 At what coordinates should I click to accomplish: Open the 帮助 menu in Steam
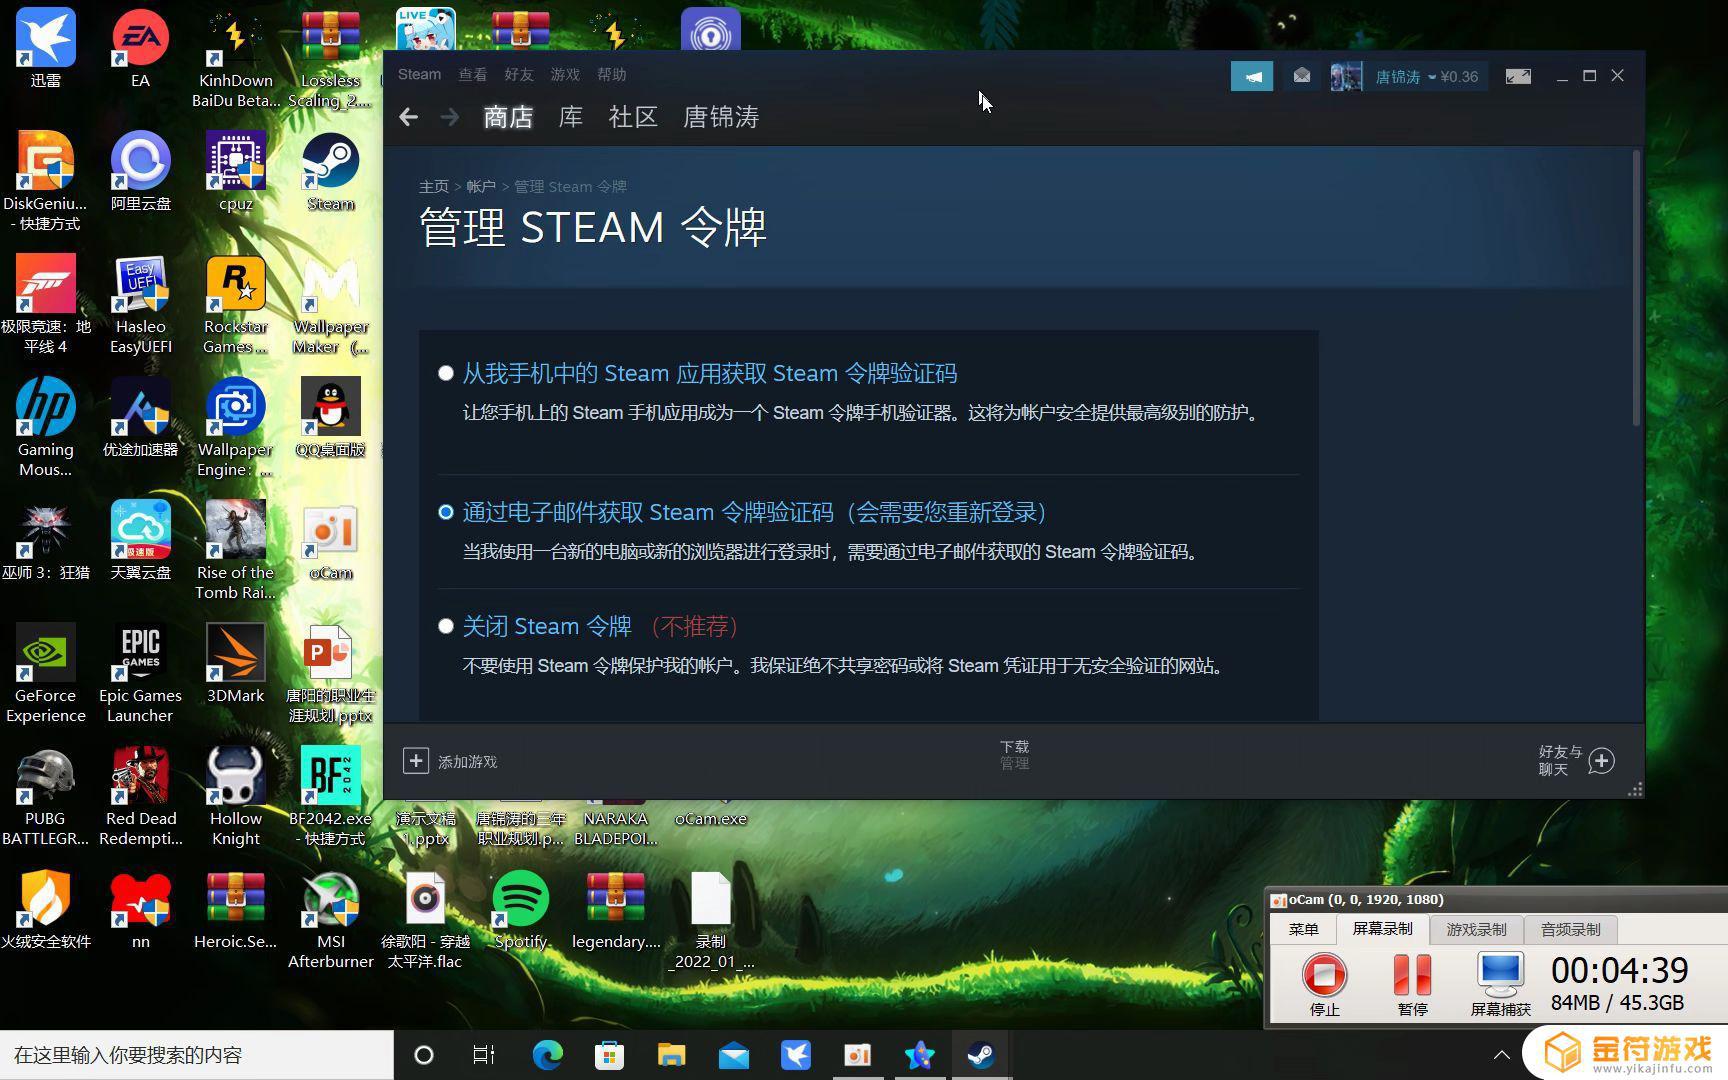coord(611,75)
